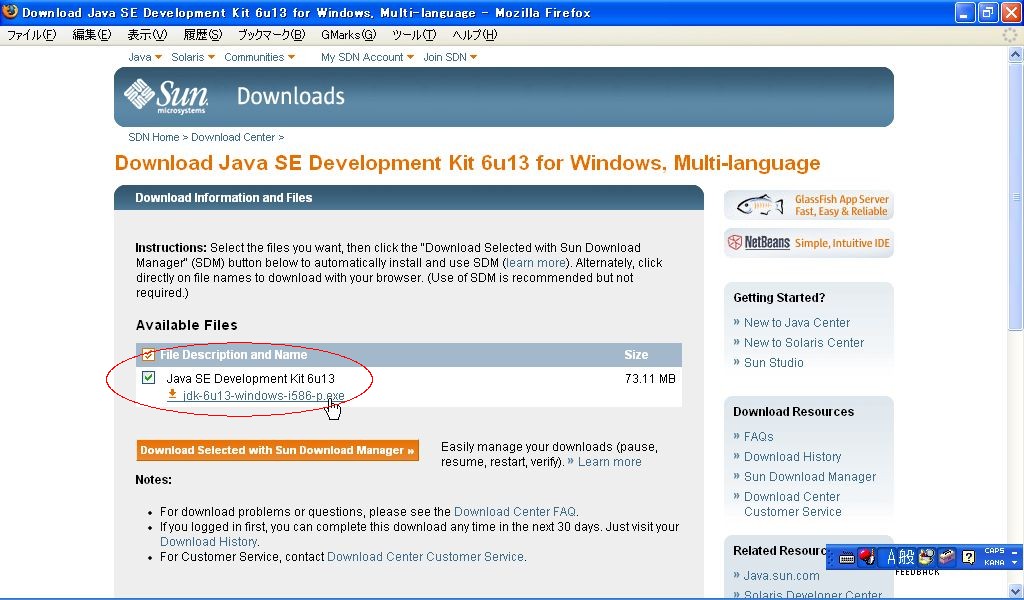
Task: Click the download arrow icon beside jdk-6u13 file
Action: (x=172, y=394)
